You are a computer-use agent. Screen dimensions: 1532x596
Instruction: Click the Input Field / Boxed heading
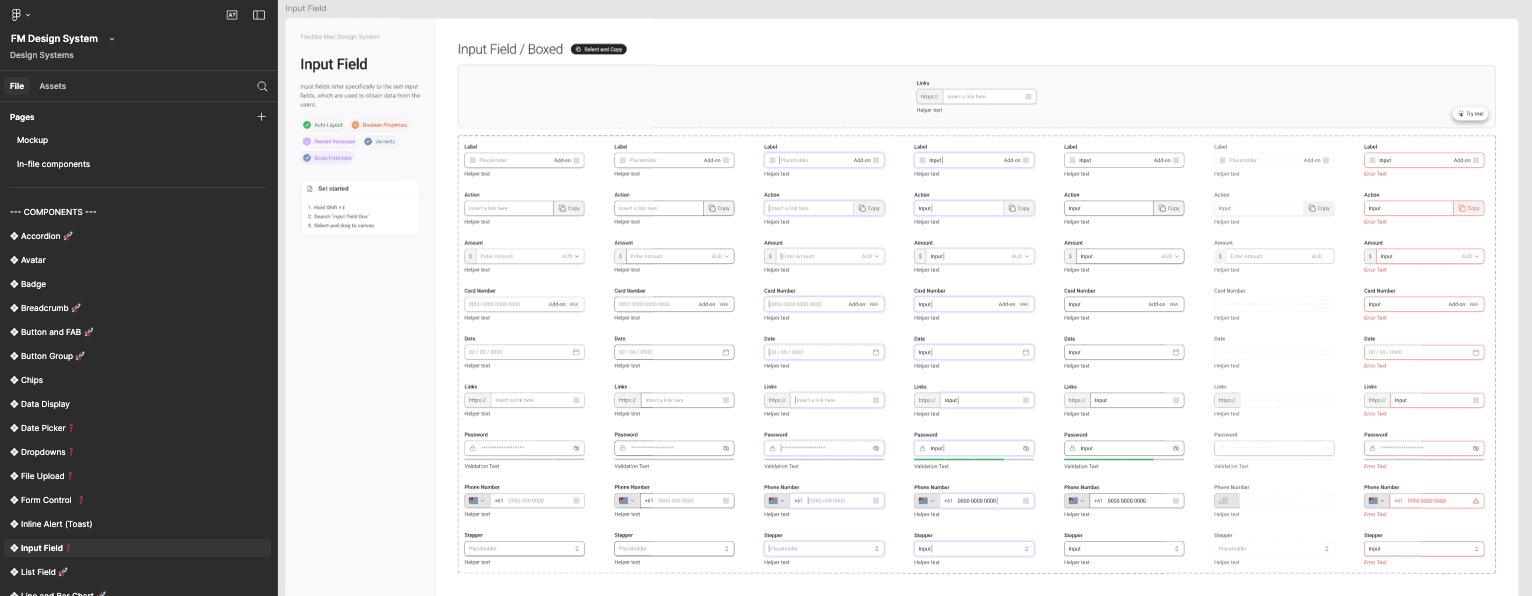[x=510, y=49]
